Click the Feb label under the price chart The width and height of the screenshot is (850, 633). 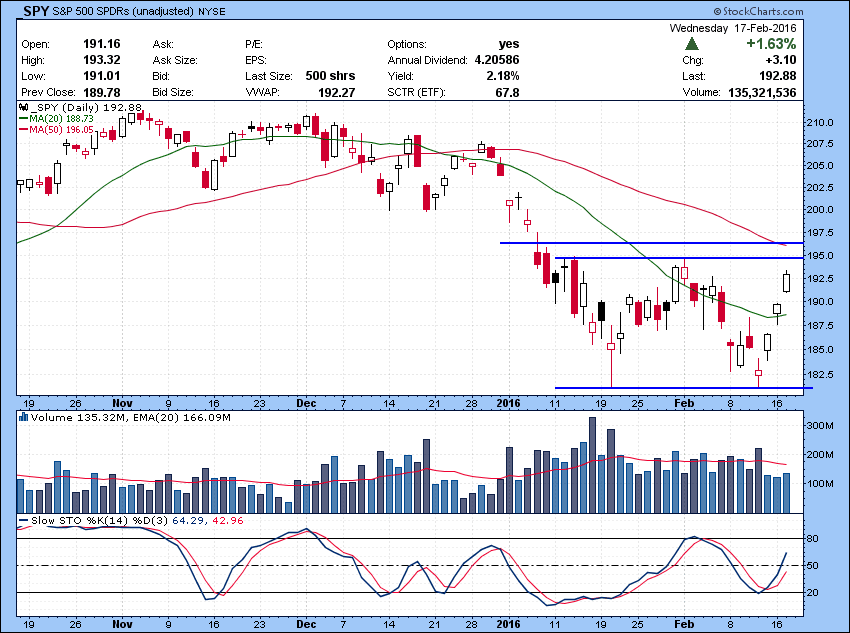pos(684,403)
